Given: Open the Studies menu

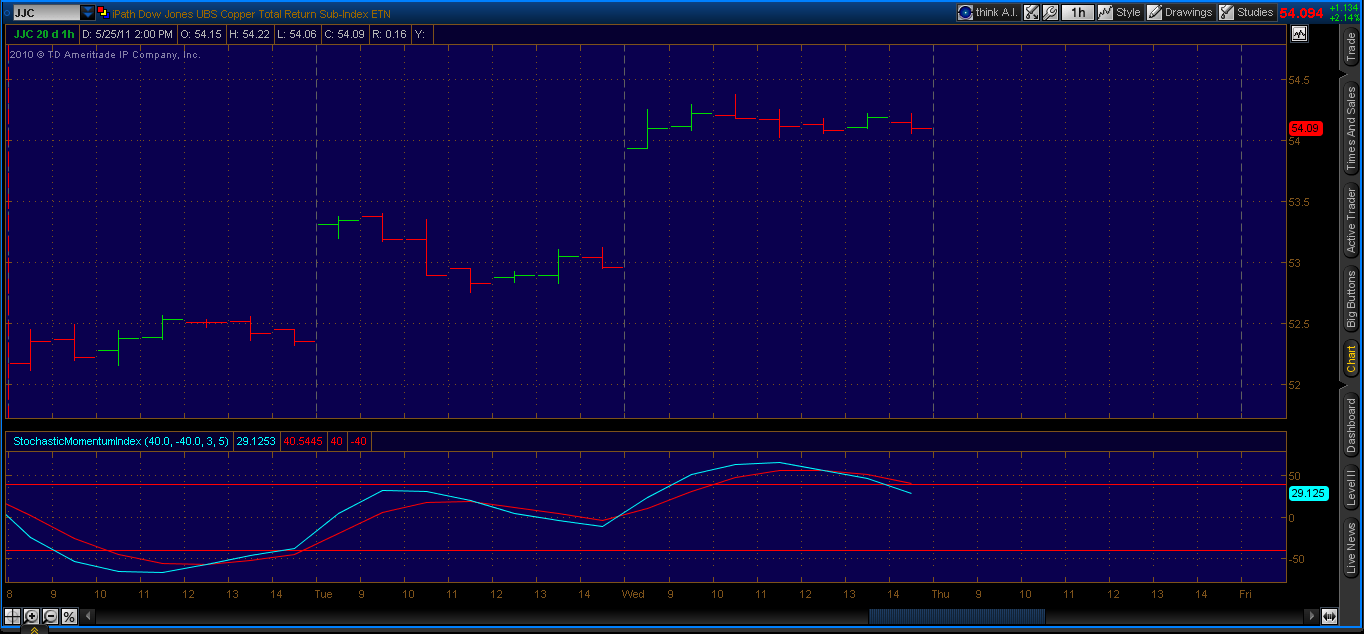Looking at the screenshot, I should point(1246,12).
